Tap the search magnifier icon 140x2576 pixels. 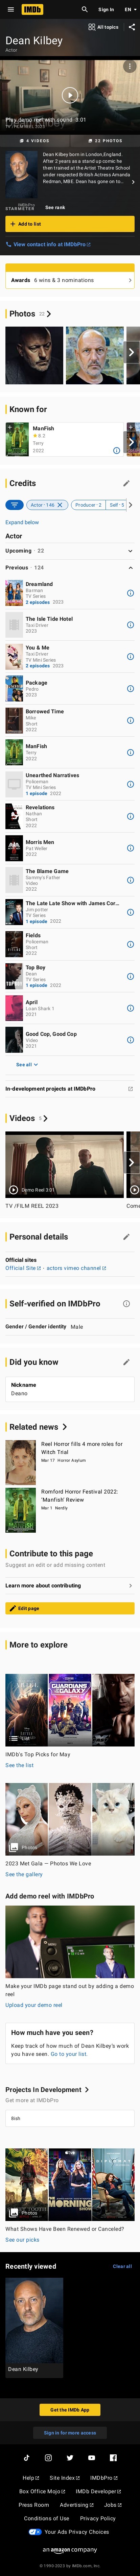click(85, 9)
